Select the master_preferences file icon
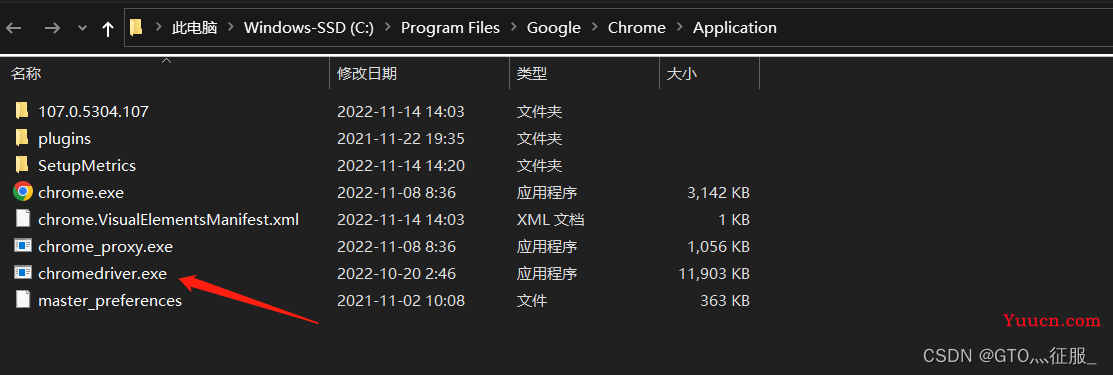The width and height of the screenshot is (1113, 375). coord(23,300)
